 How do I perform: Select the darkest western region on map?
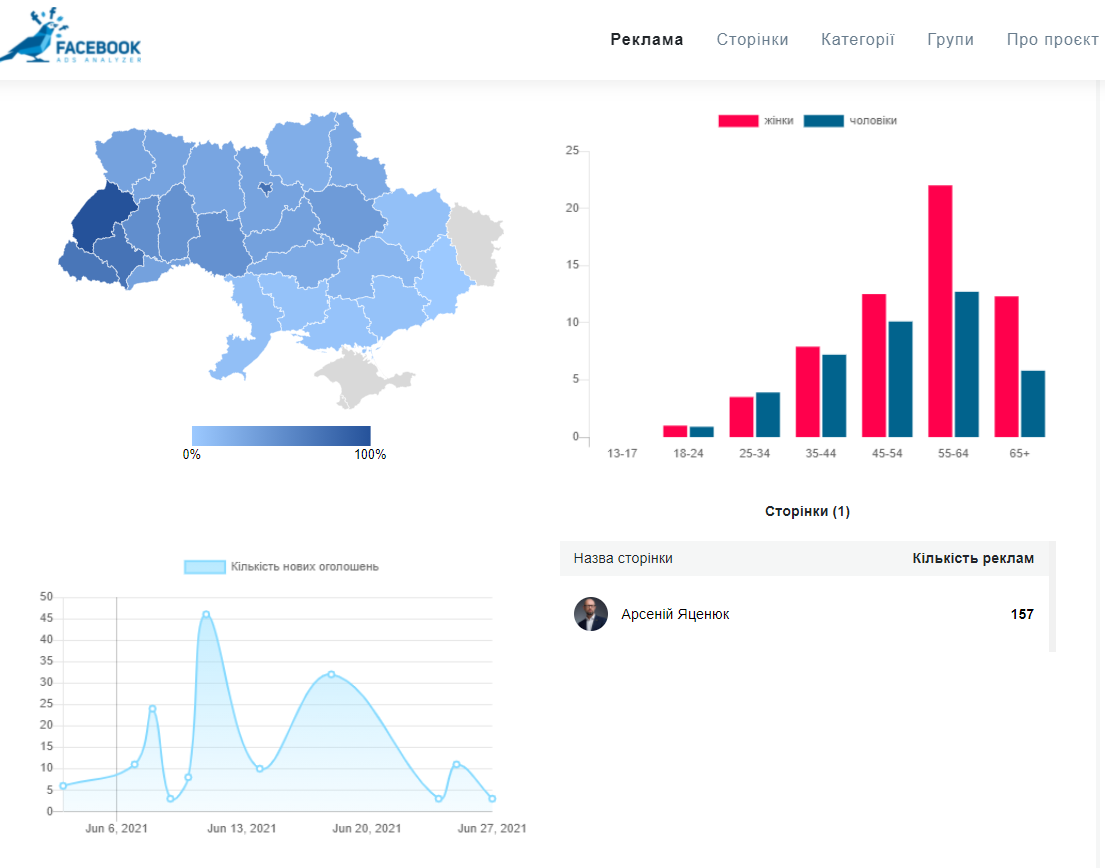[x=98, y=217]
